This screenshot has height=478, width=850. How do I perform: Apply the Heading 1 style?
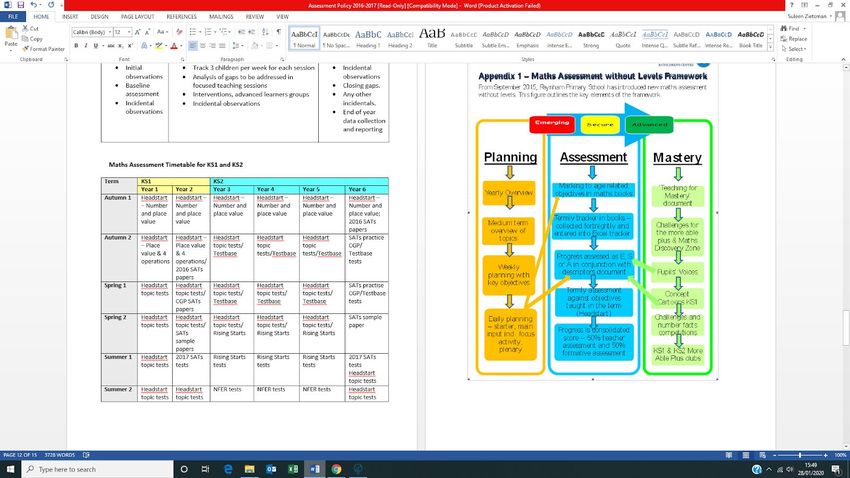(x=368, y=38)
